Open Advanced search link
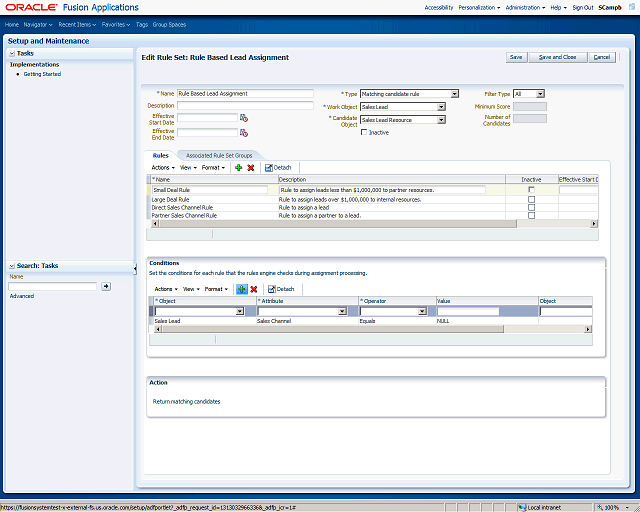The height and width of the screenshot is (512, 640). click(x=22, y=296)
